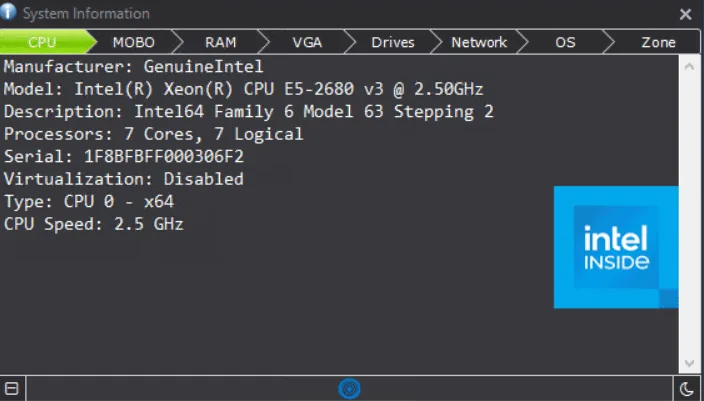Click the Intel Inside logo
The image size is (704, 401).
coord(616,247)
